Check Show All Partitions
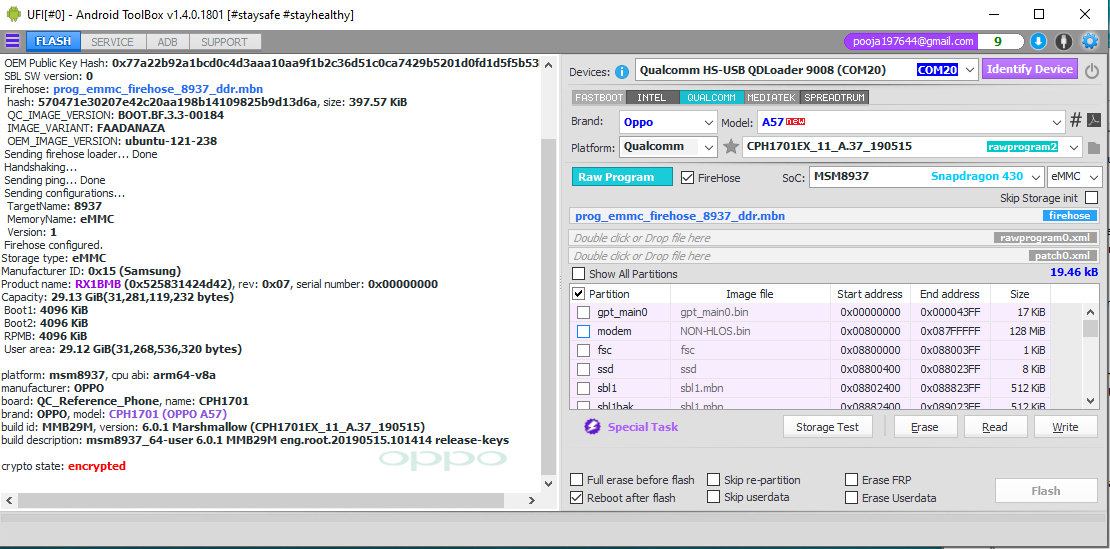1110x549 pixels. pyautogui.click(x=578, y=274)
